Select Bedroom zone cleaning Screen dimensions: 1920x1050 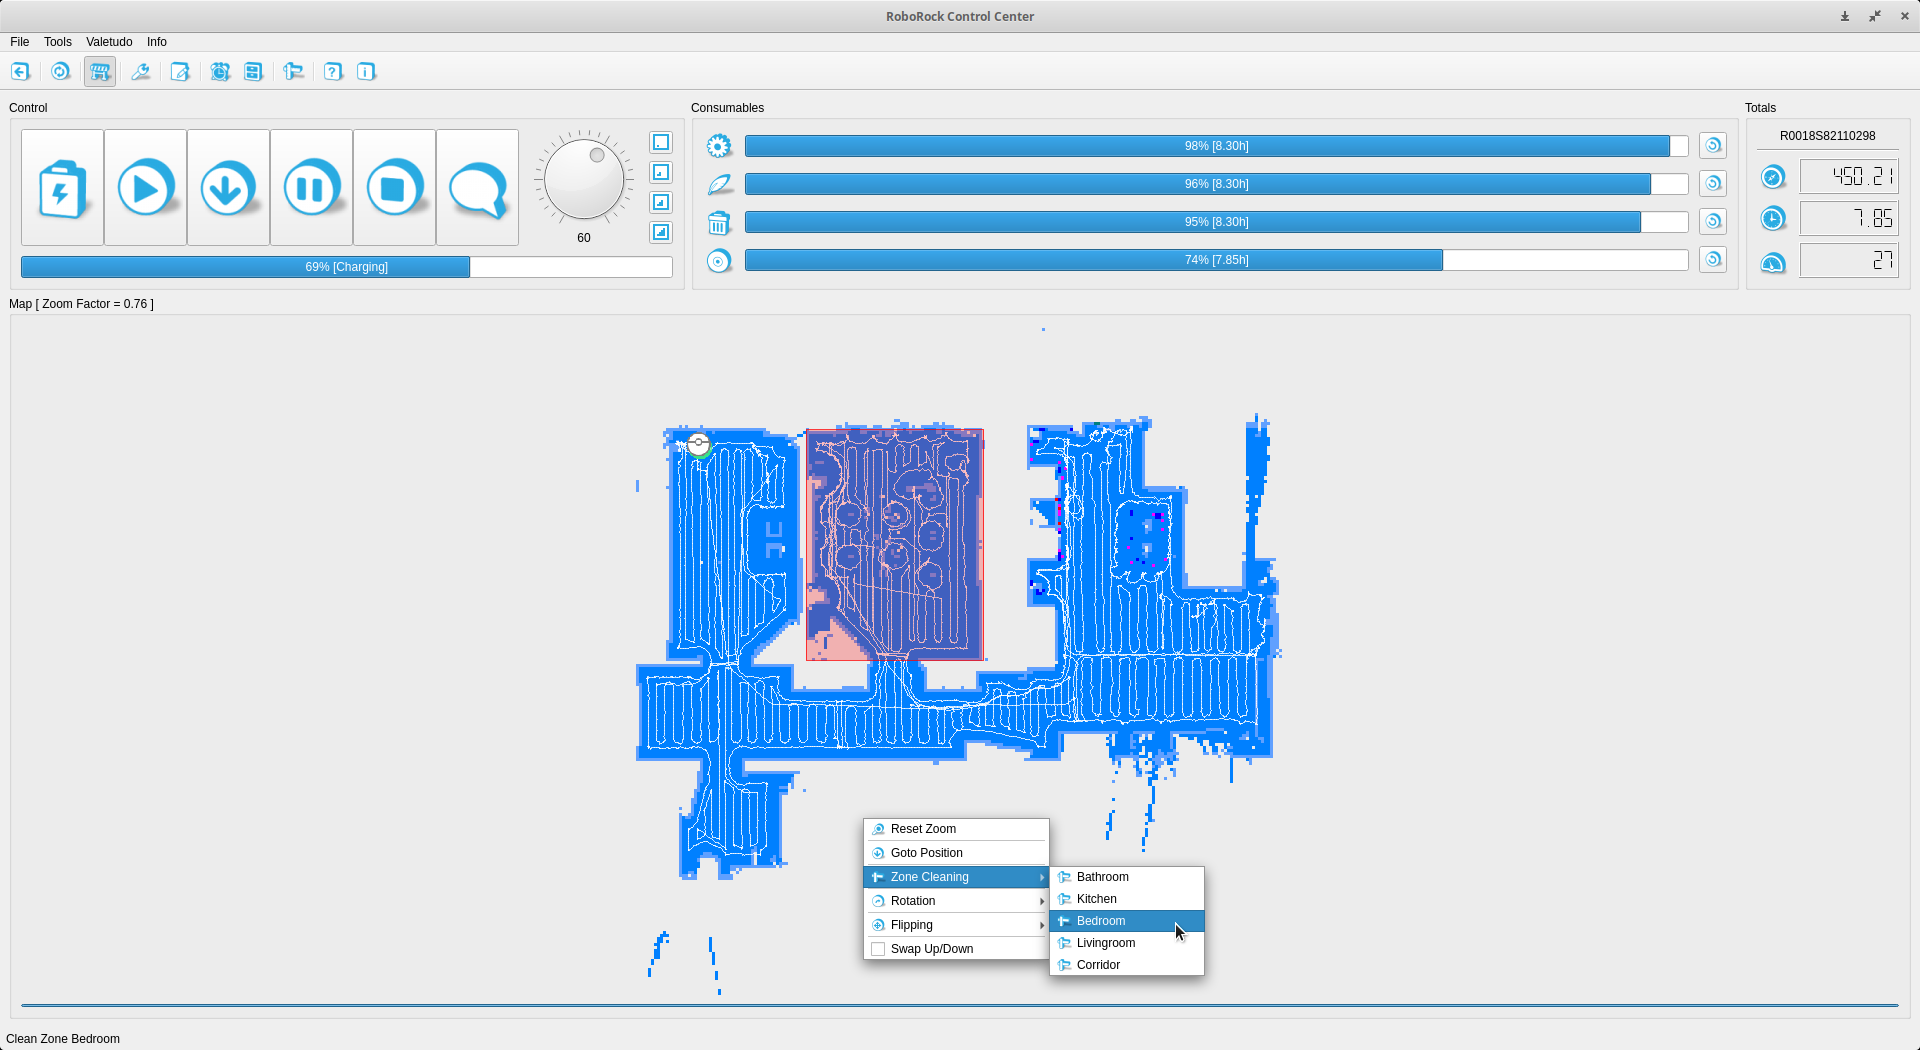1127,921
